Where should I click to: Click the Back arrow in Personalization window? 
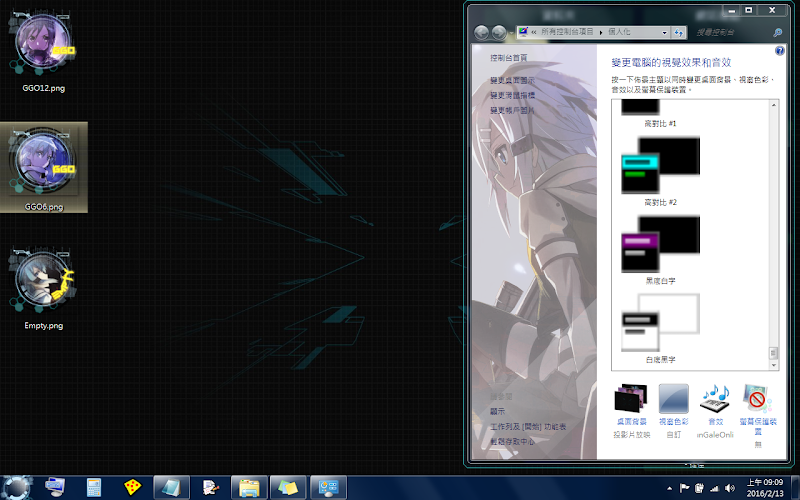pos(481,33)
